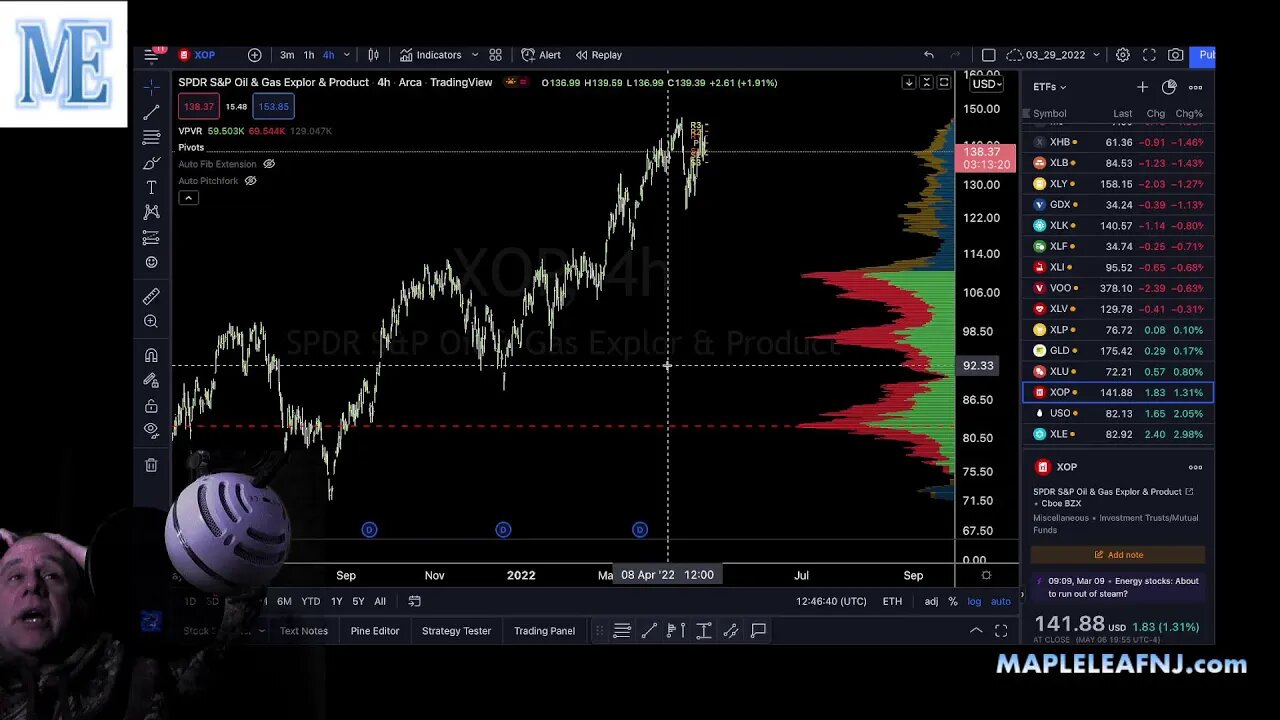Image resolution: width=1280 pixels, height=720 pixels.
Task: Expand the time interval dropdown arrow
Action: [347, 55]
